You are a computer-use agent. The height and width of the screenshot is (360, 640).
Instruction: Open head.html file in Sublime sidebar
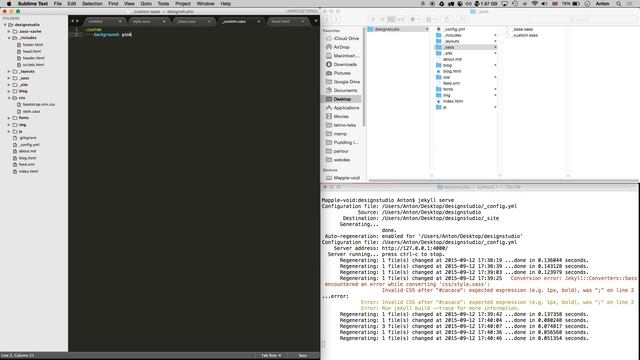pos(31,51)
